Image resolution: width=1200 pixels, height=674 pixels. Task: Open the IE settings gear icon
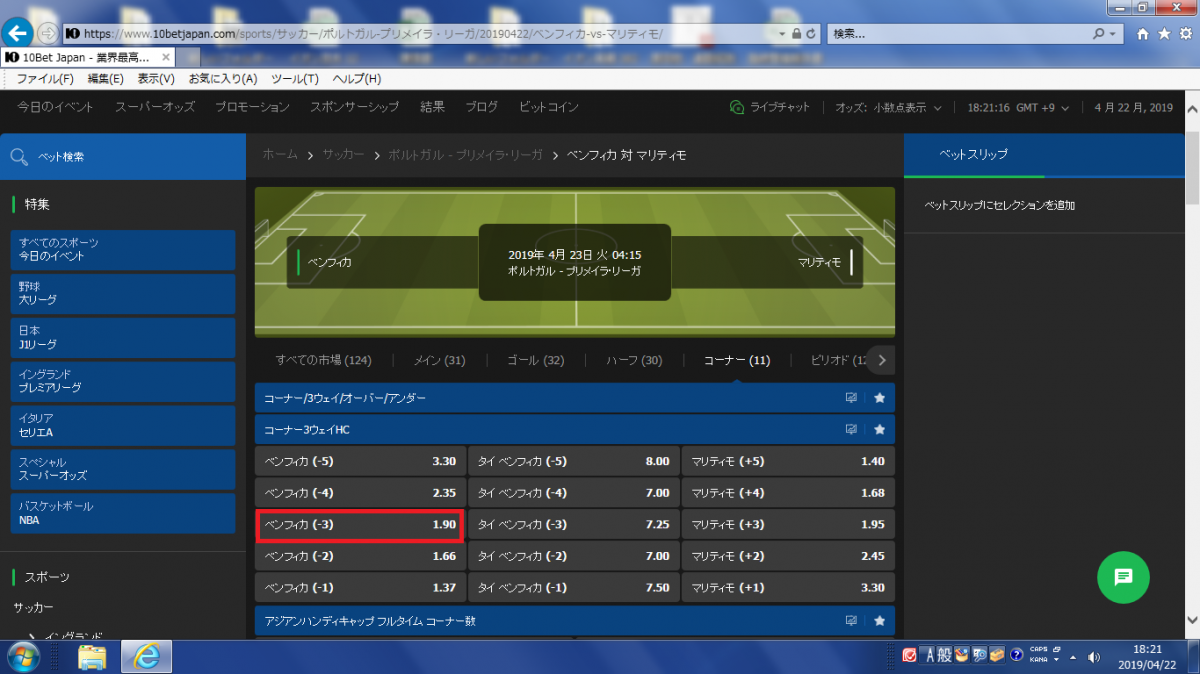(x=1184, y=33)
